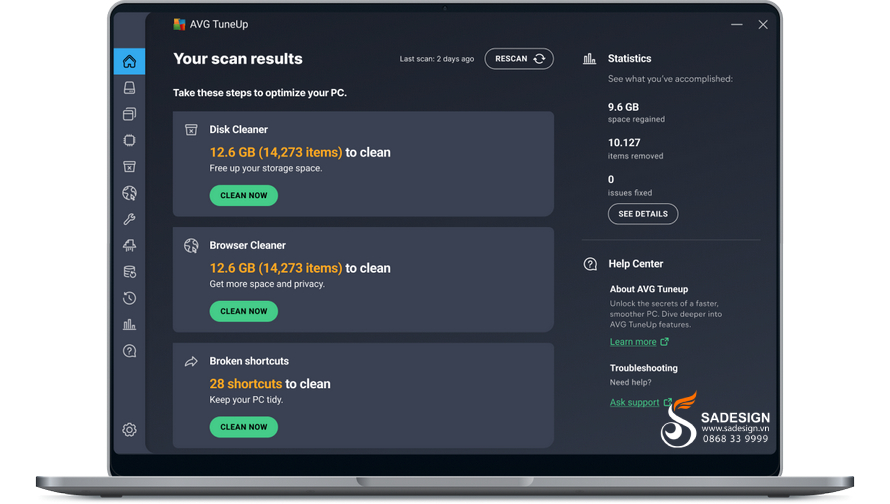Click the '9.6 GB' space regained value
The width and height of the screenshot is (890, 504).
[623, 107]
